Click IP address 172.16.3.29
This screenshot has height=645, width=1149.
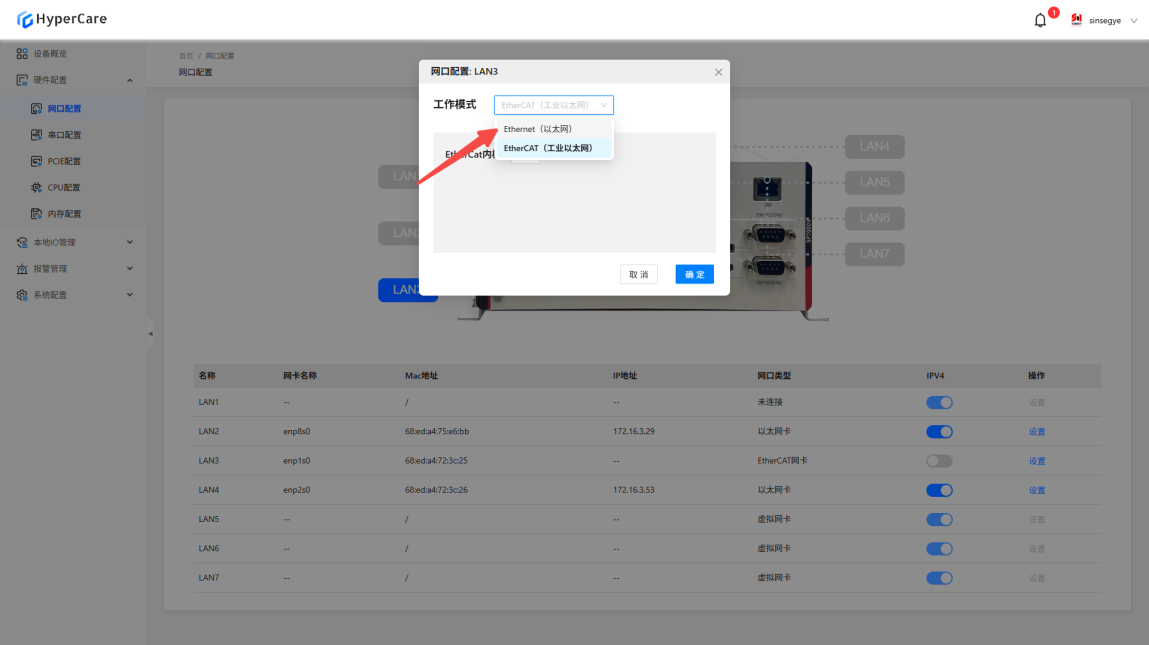(x=634, y=432)
